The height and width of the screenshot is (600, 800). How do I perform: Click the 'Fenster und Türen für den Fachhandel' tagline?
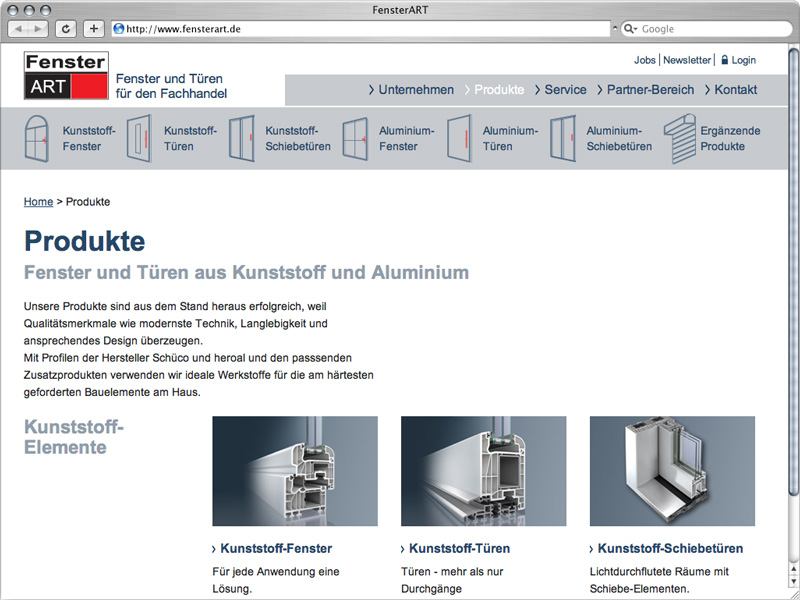(x=171, y=86)
